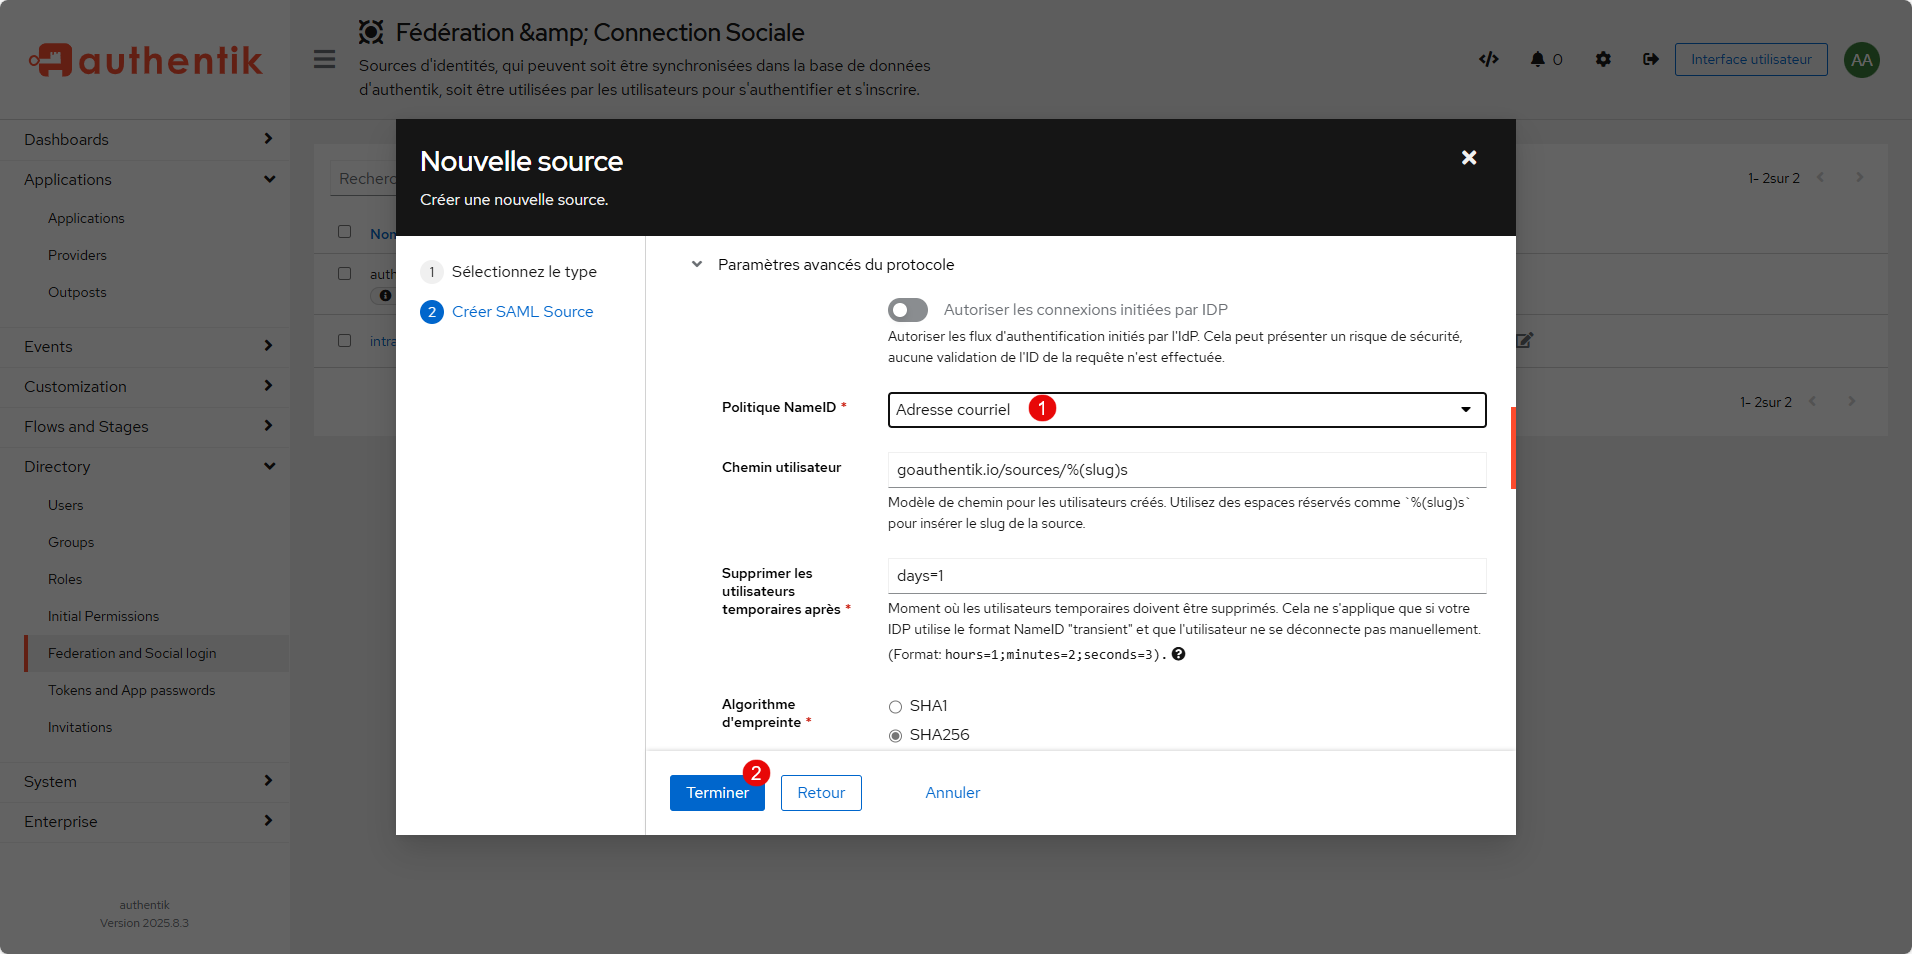Open the notifications bell icon
The image size is (1912, 954).
[1537, 59]
